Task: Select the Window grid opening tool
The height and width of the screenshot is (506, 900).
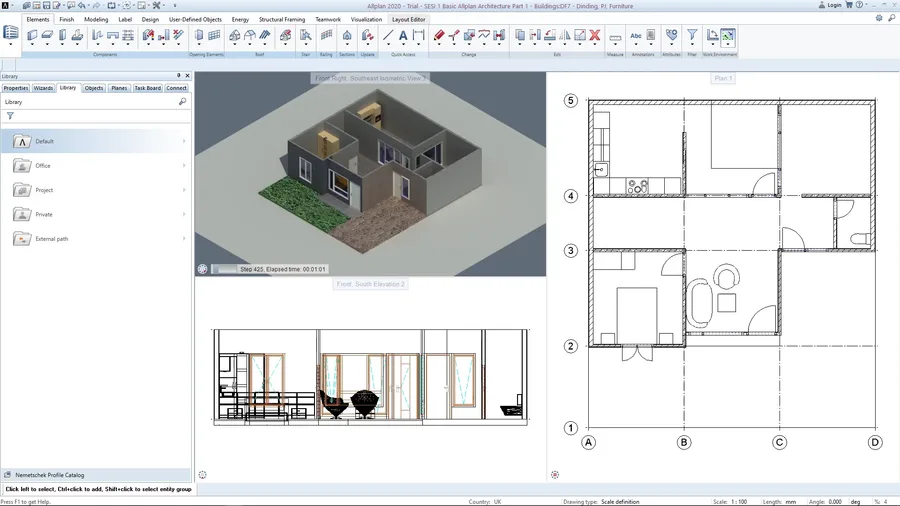Action: 214,36
